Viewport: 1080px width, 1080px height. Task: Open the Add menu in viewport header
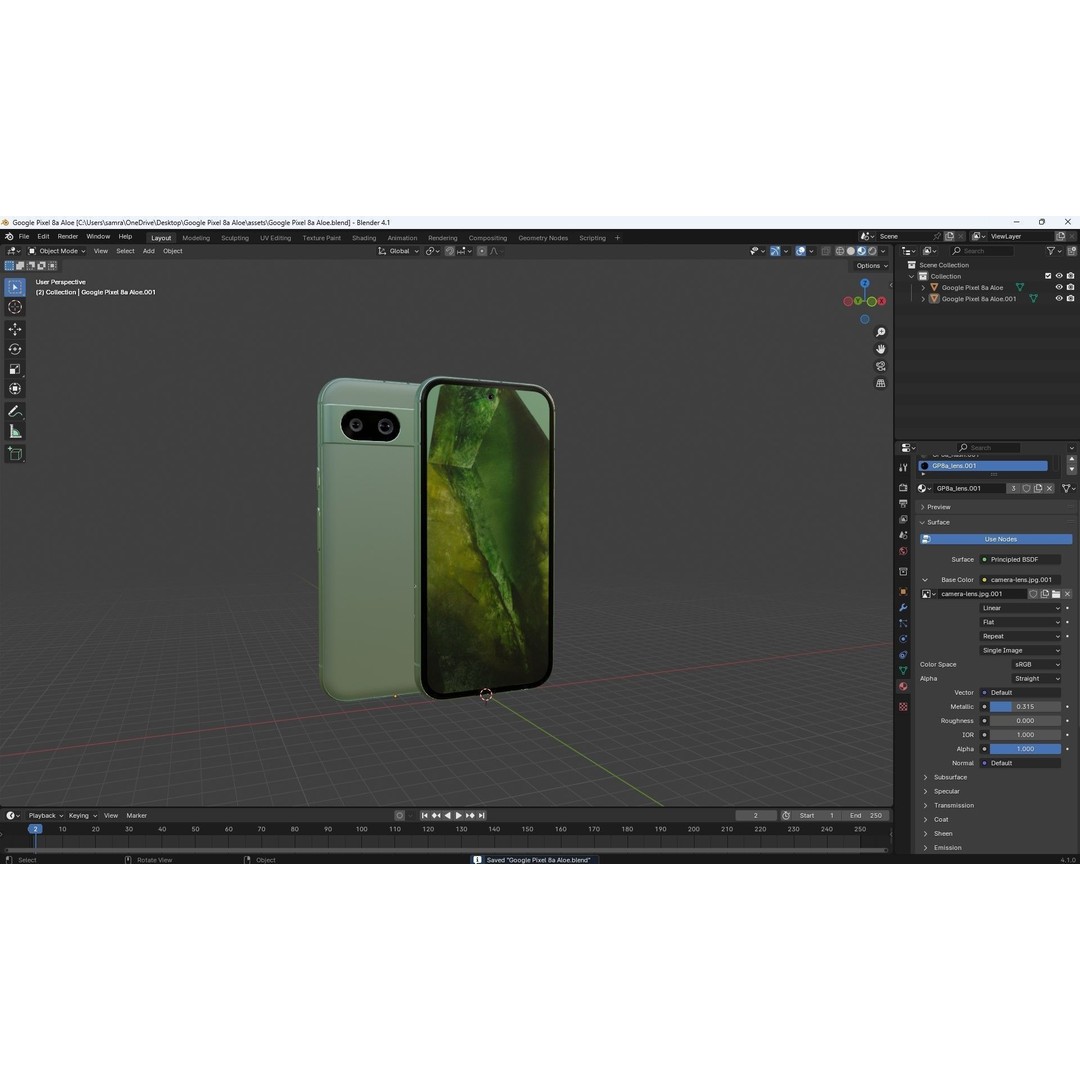pyautogui.click(x=148, y=251)
